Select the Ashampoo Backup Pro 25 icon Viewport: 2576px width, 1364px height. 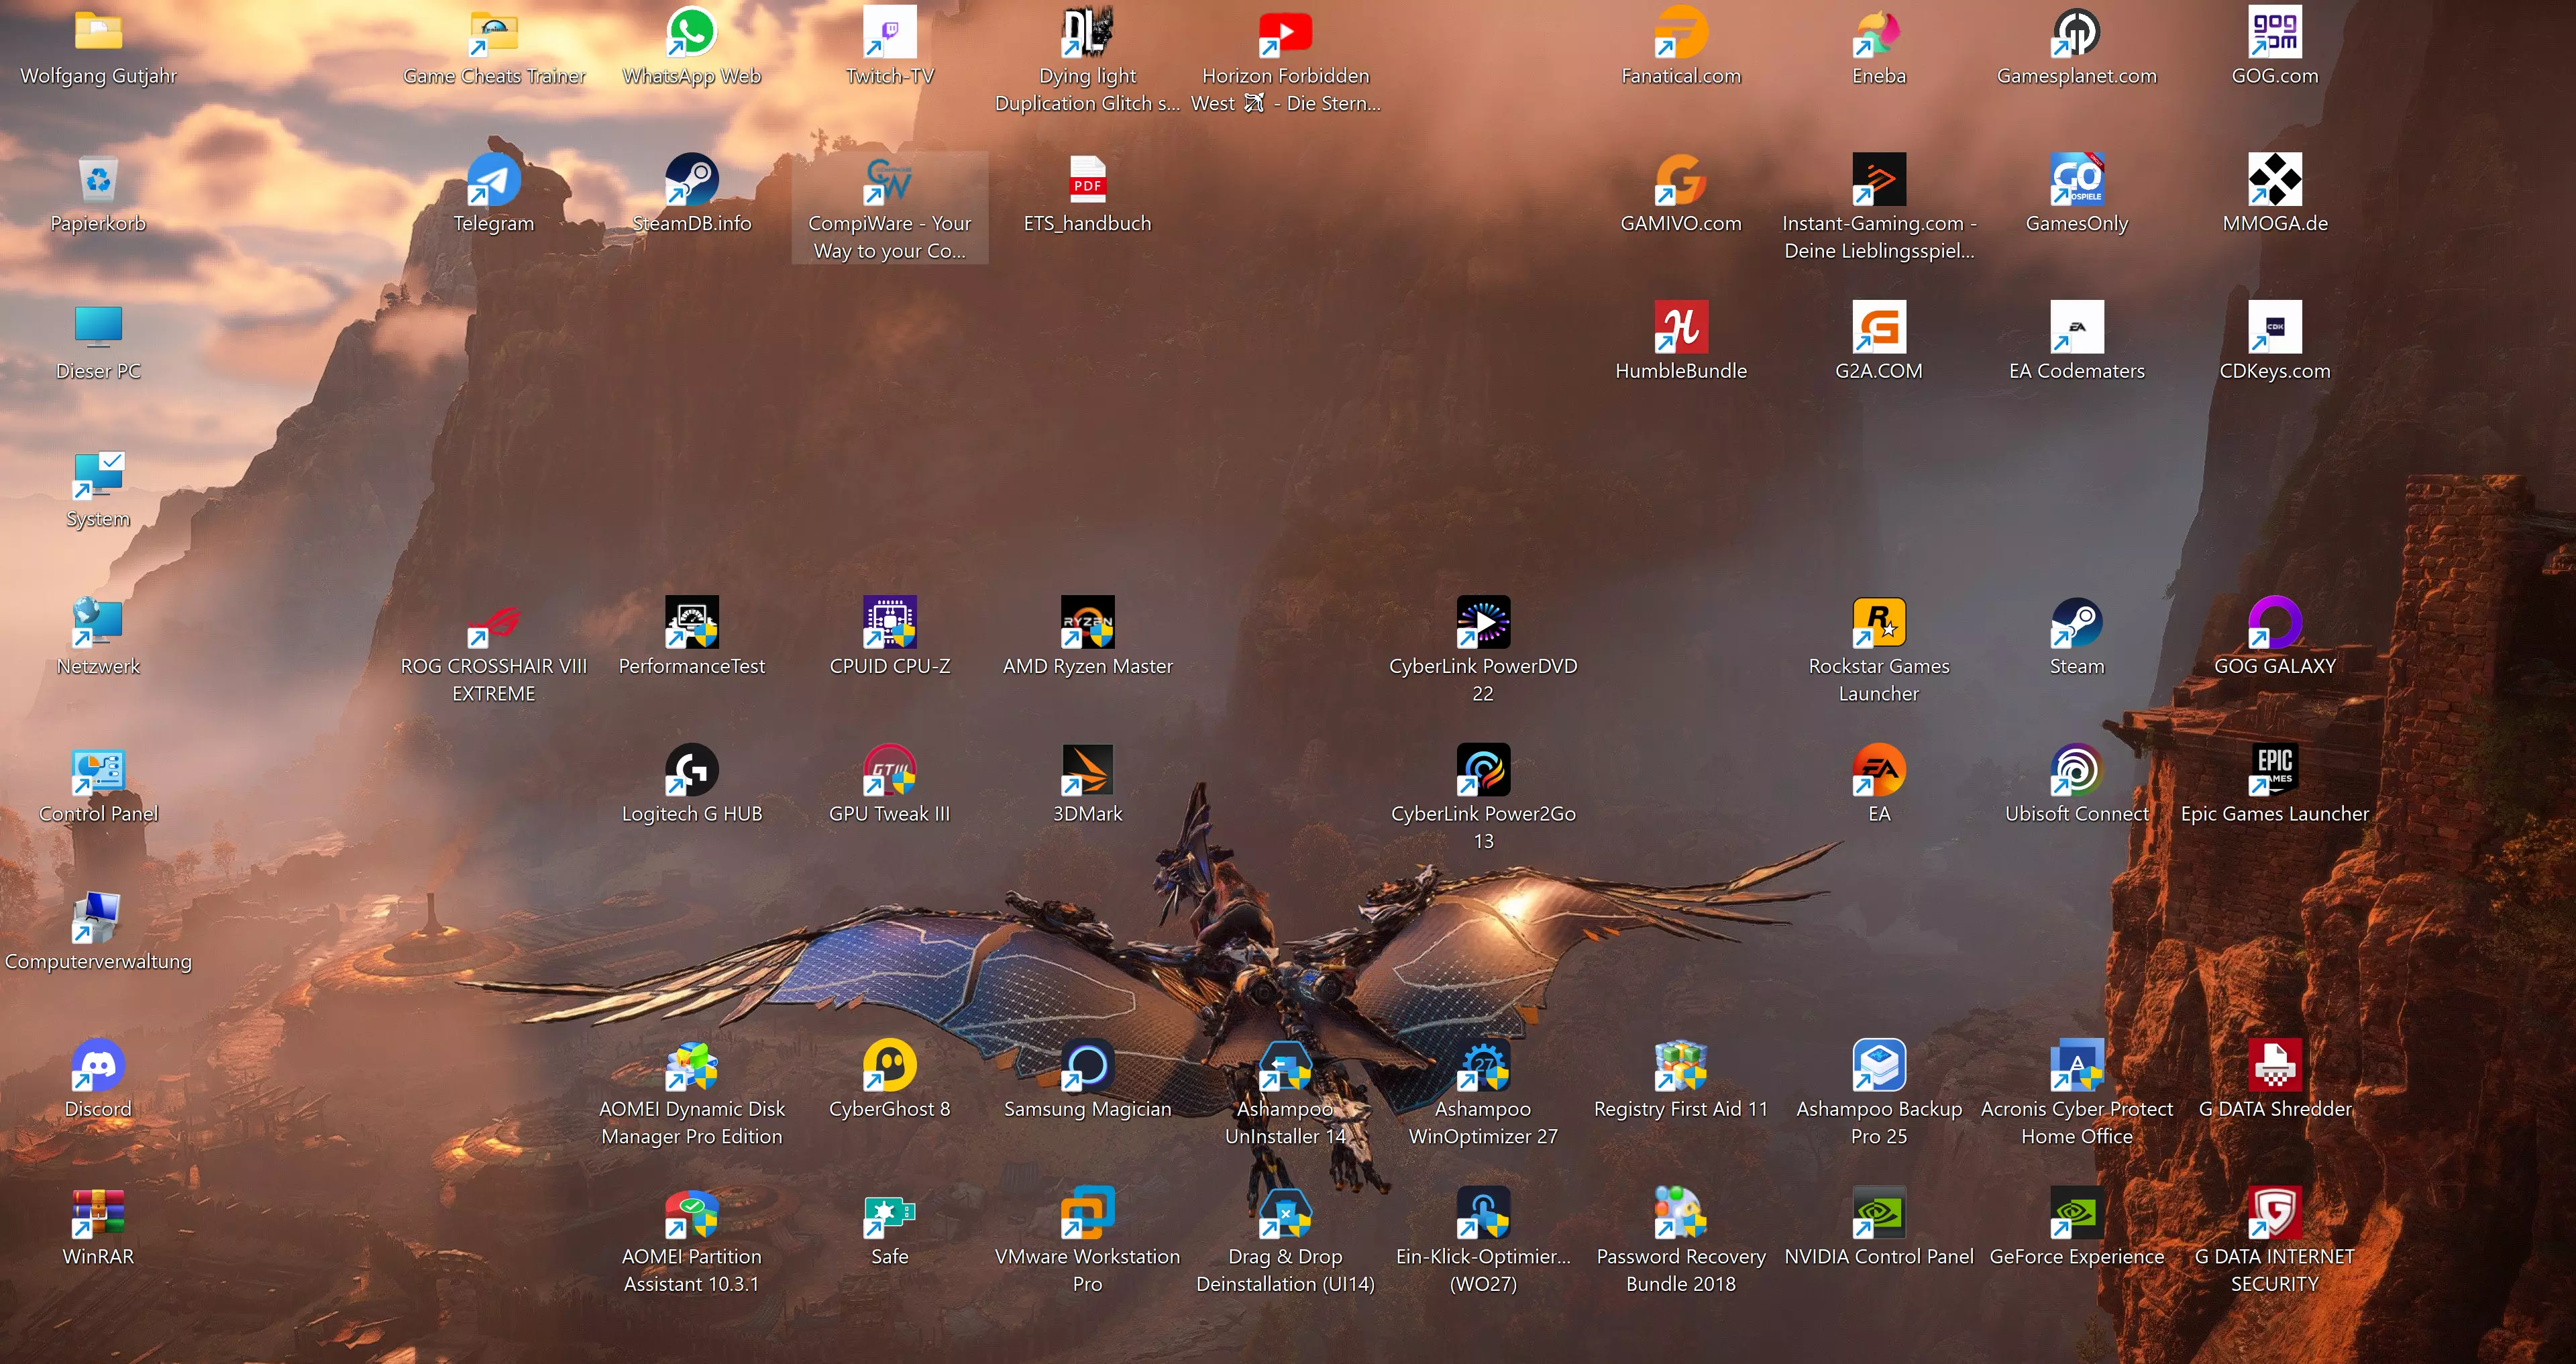(x=1879, y=1065)
